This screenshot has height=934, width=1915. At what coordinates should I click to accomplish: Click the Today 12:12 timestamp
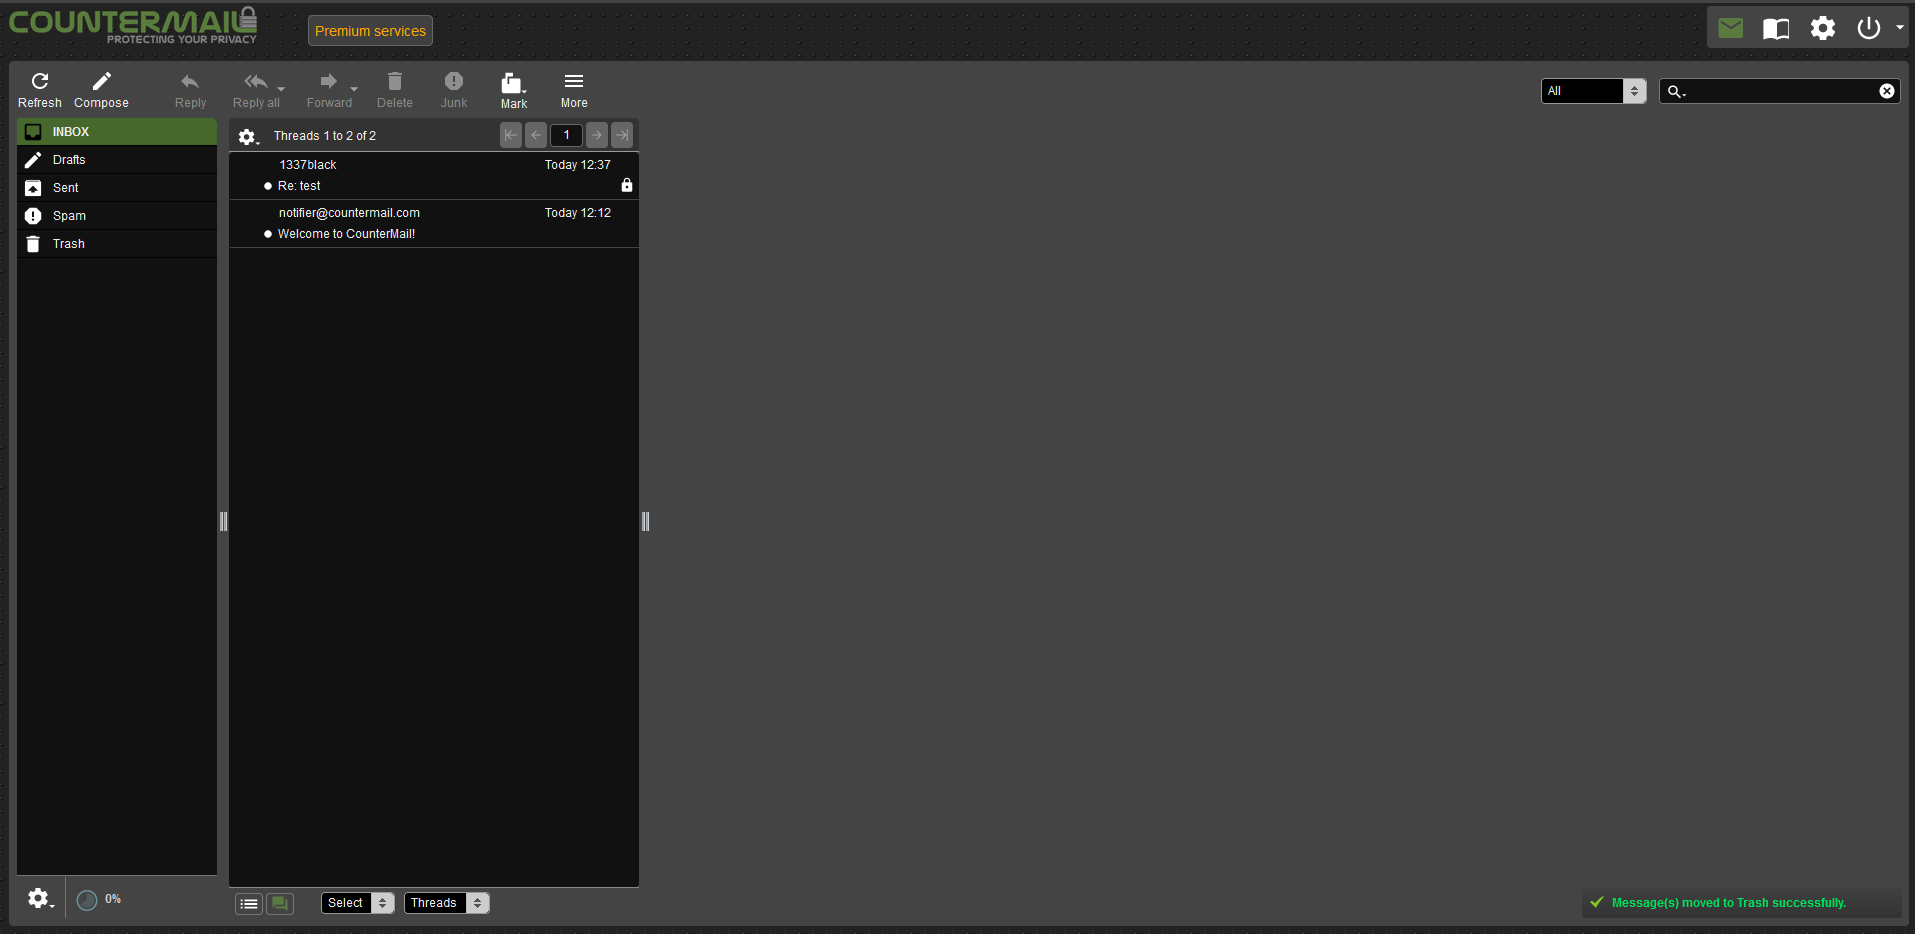pyautogui.click(x=577, y=213)
